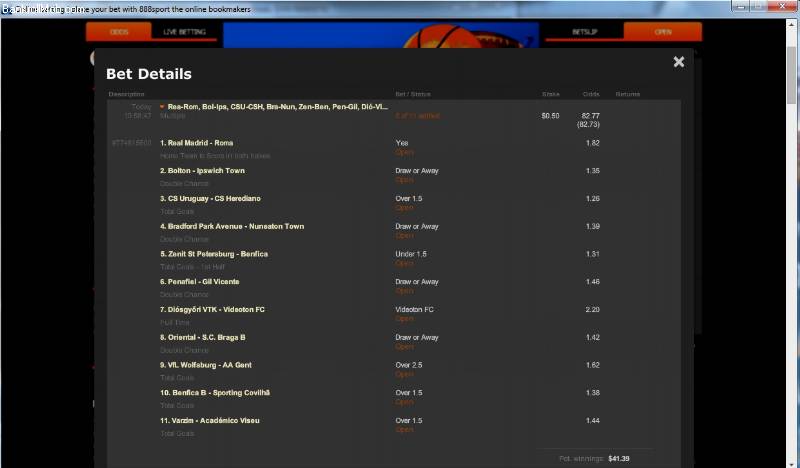This screenshot has width=800, height=468.
Task: Select the Real Madrid - Roma match
Action: (196, 143)
